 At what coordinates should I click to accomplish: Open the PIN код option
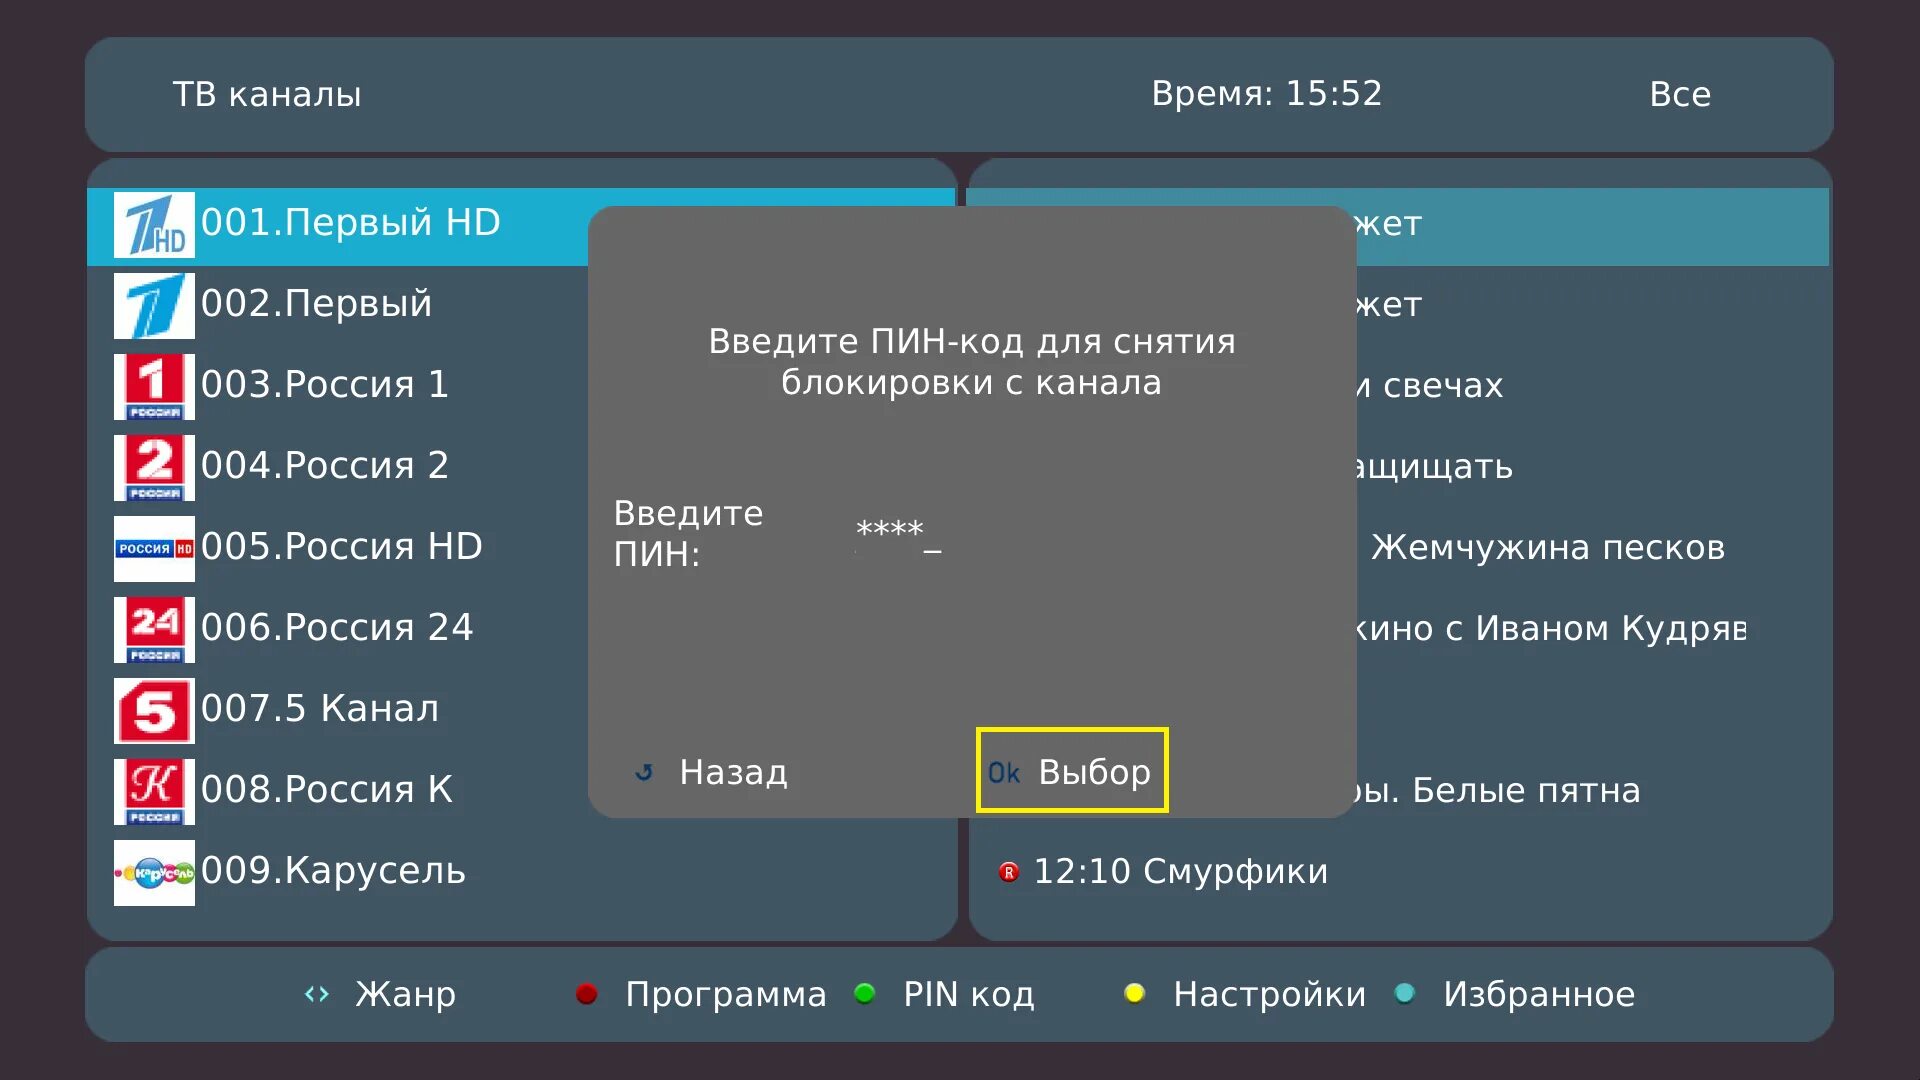tap(945, 994)
